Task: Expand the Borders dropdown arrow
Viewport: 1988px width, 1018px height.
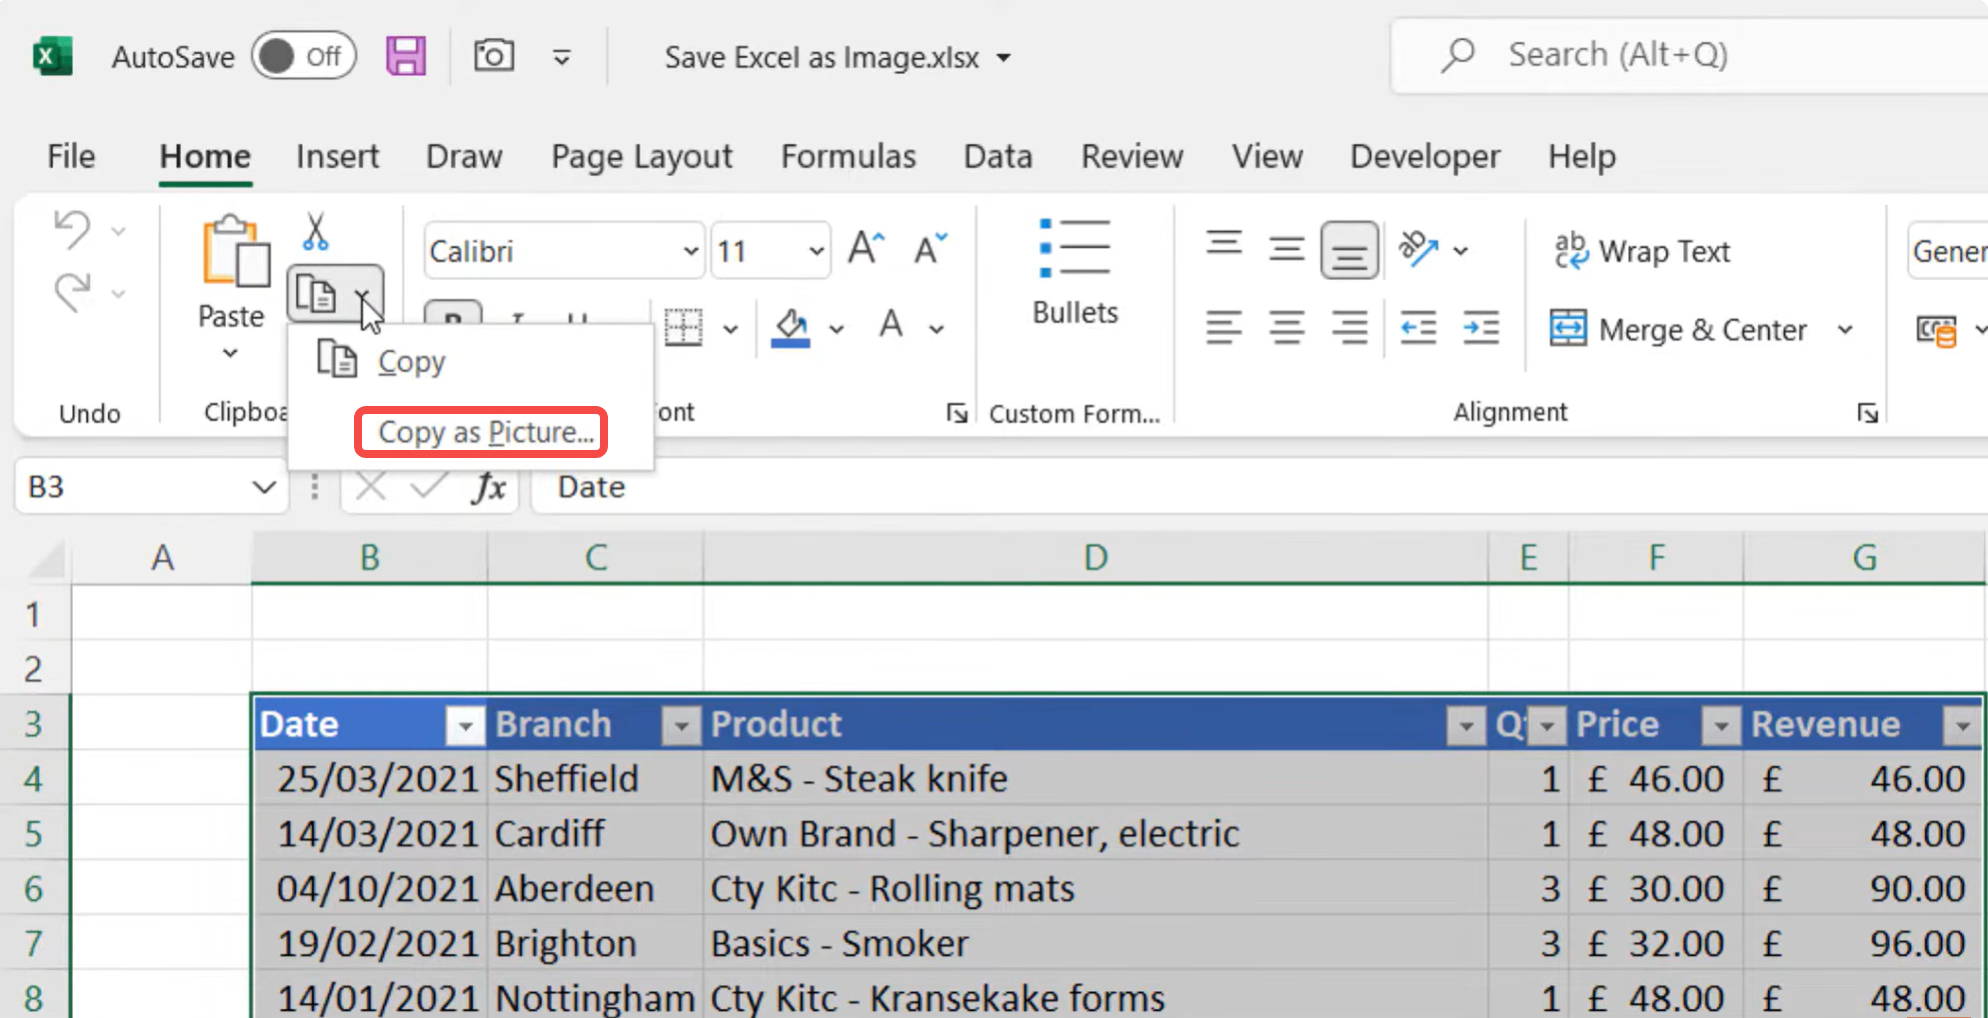Action: point(731,329)
